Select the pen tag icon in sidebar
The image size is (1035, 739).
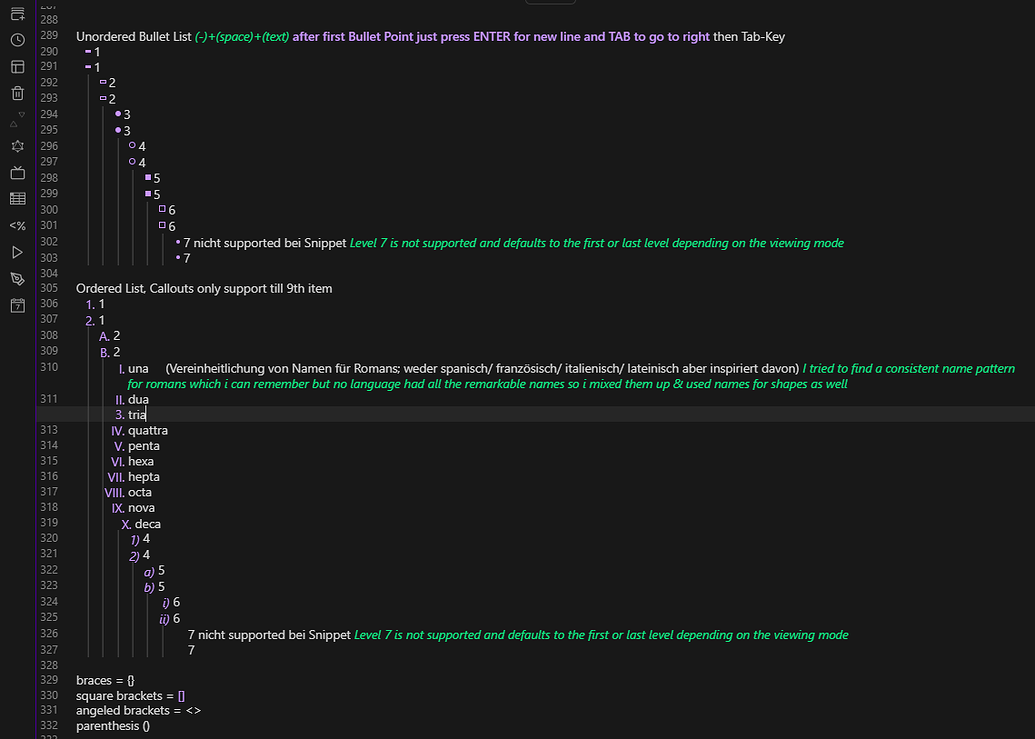tap(16, 278)
